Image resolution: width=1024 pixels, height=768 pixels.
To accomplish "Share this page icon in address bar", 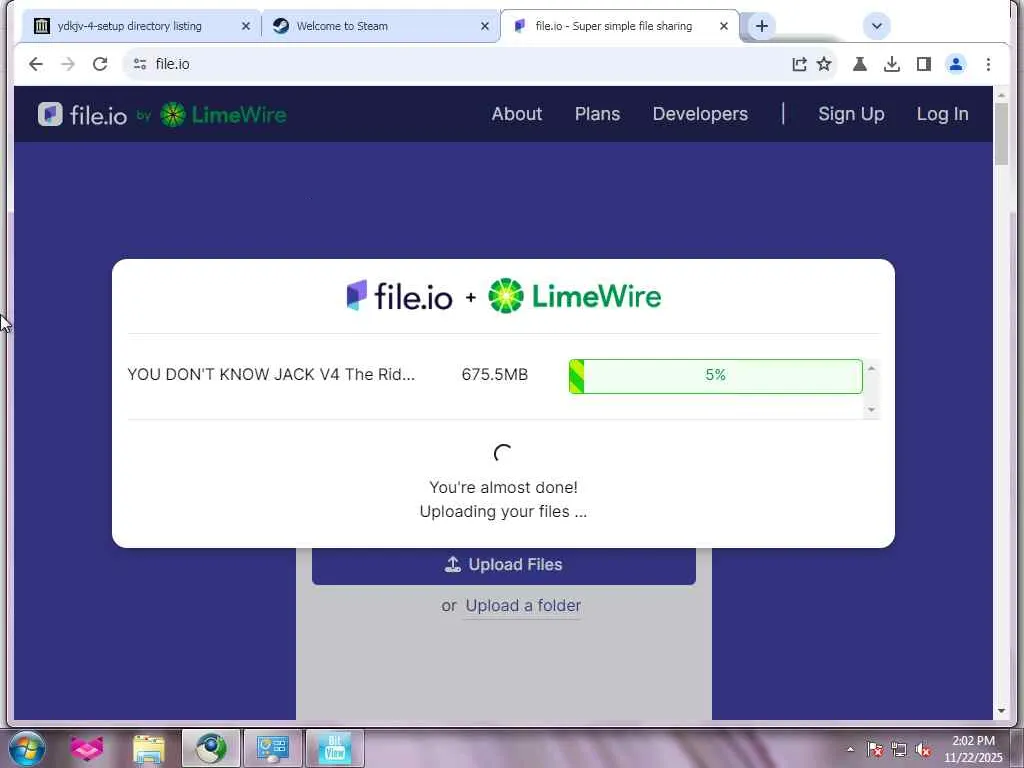I will [799, 64].
